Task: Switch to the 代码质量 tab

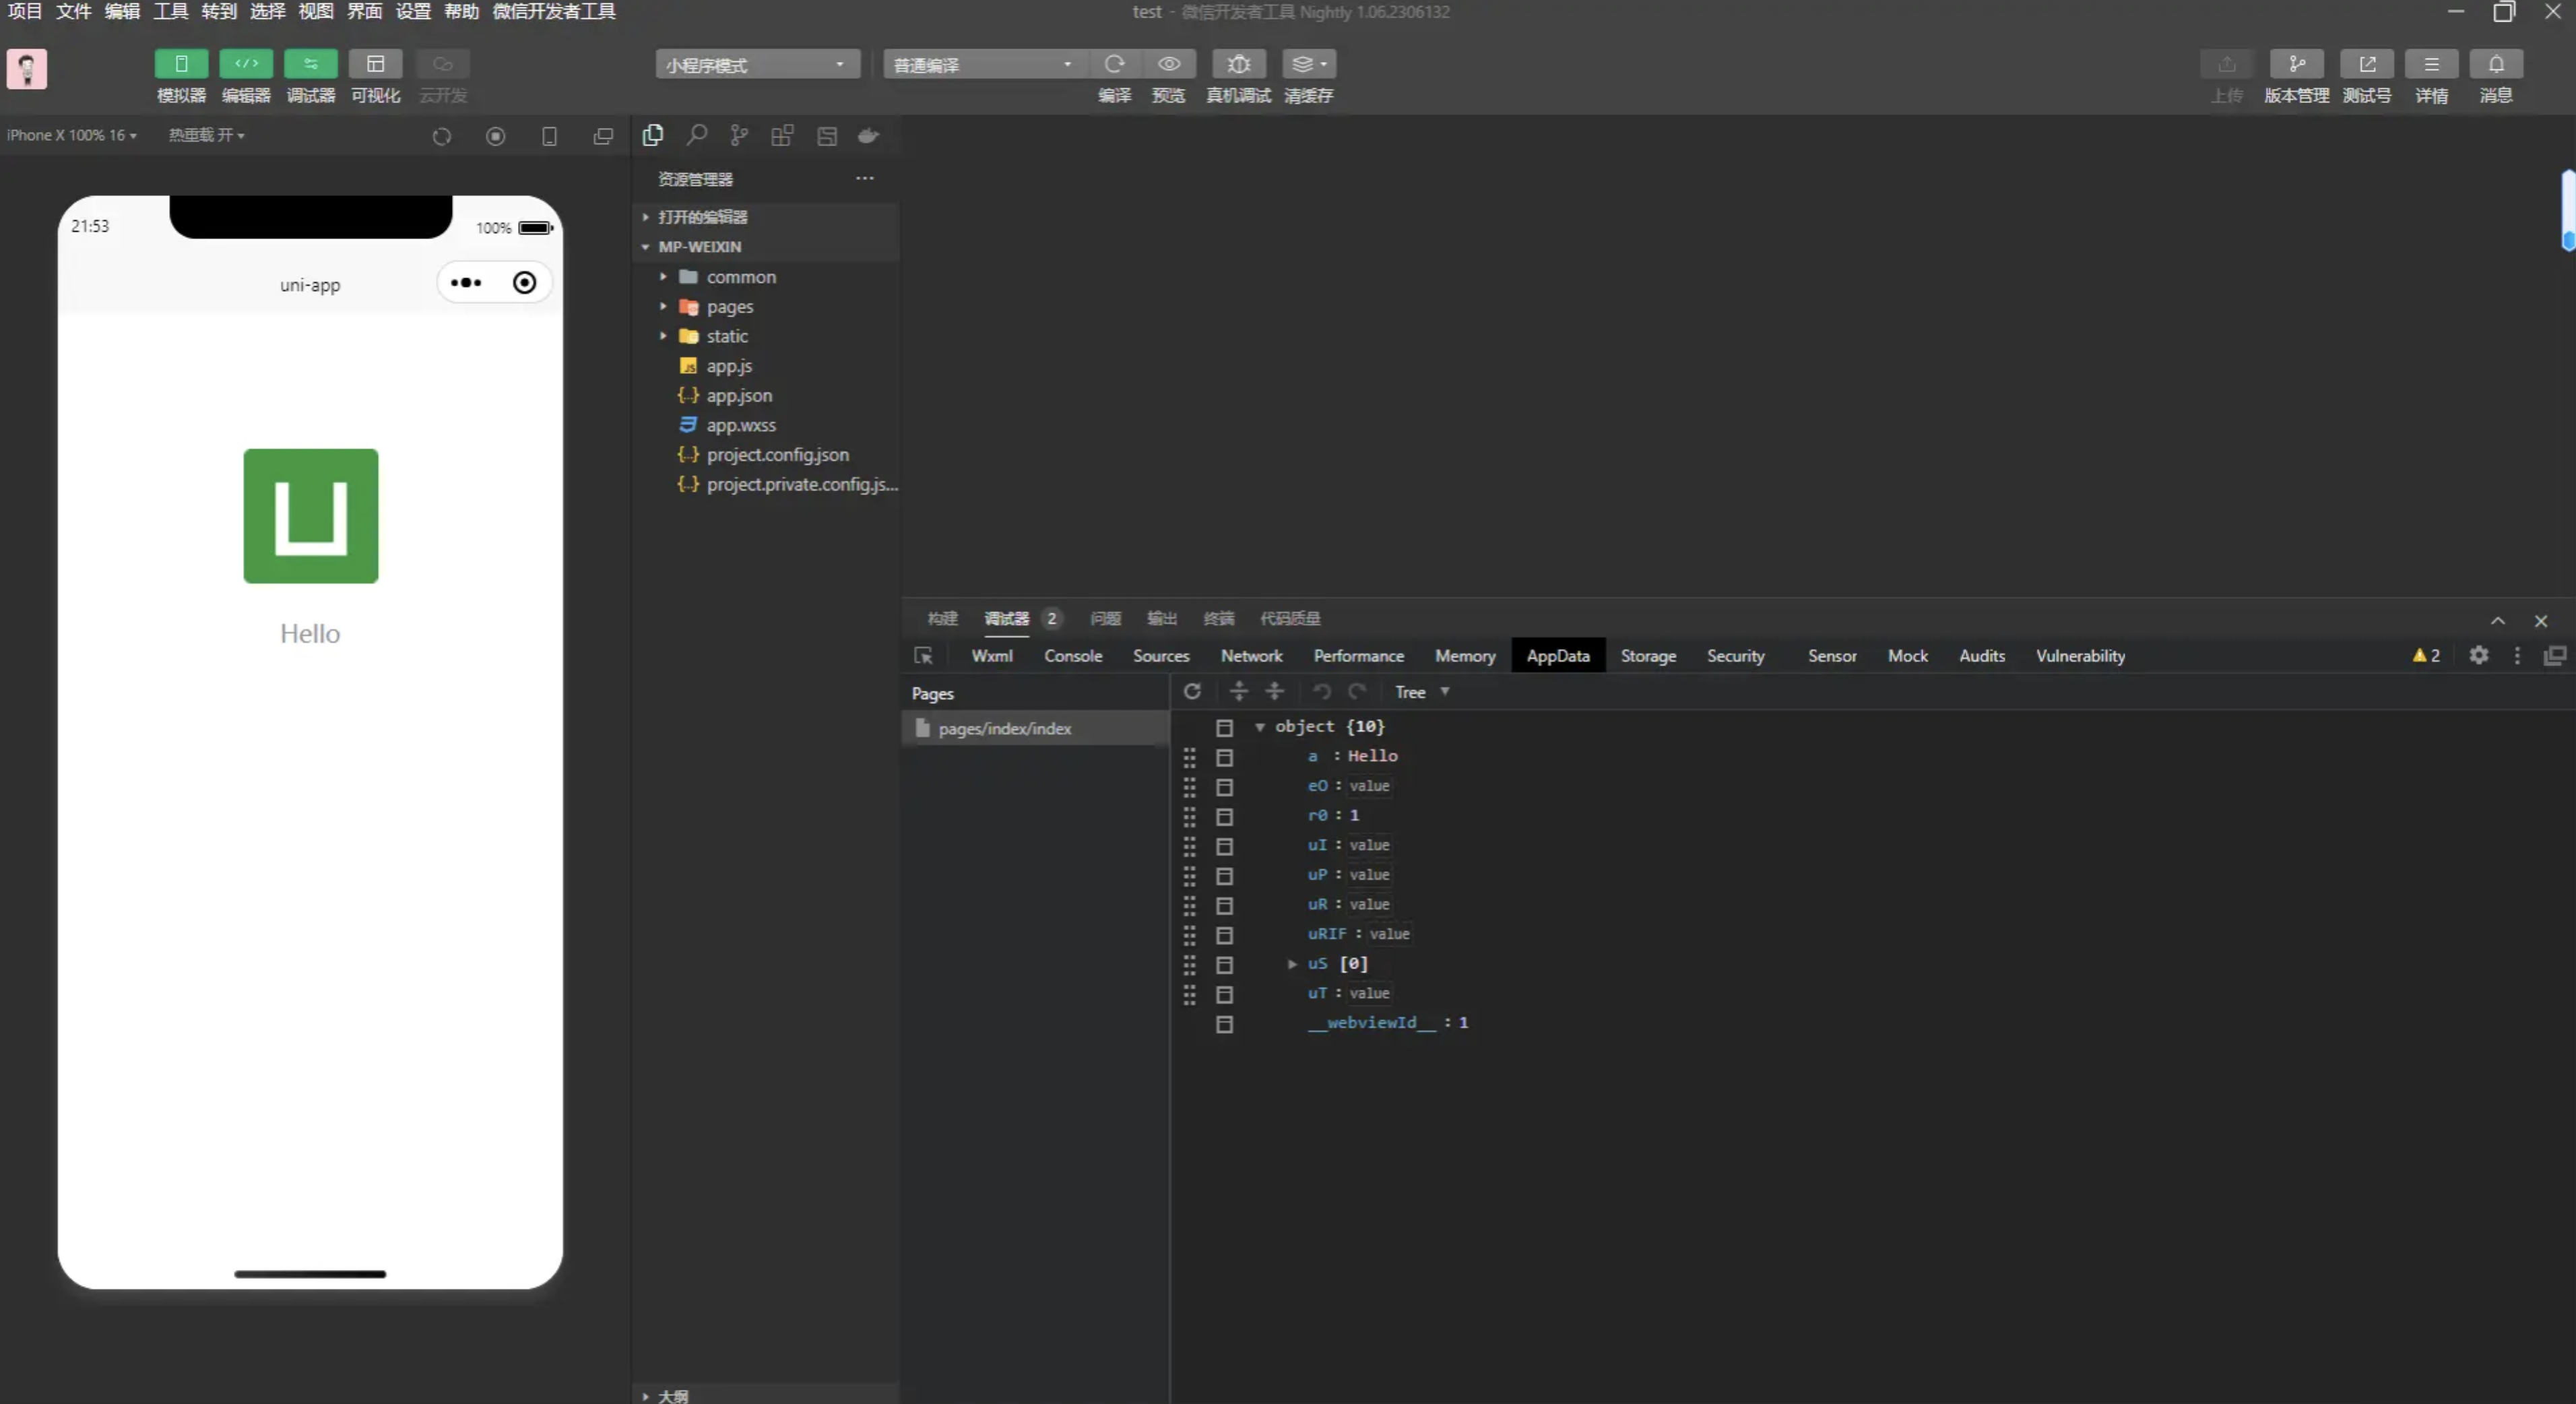Action: coord(1290,619)
